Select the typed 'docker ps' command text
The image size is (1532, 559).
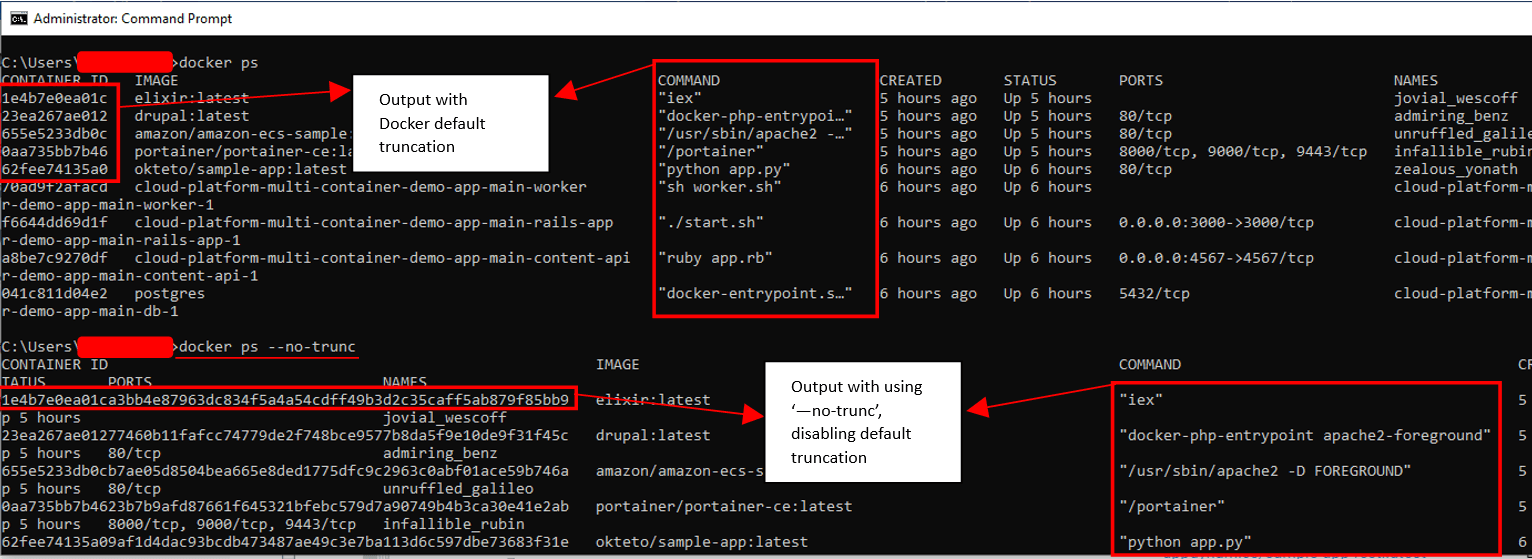(x=218, y=63)
